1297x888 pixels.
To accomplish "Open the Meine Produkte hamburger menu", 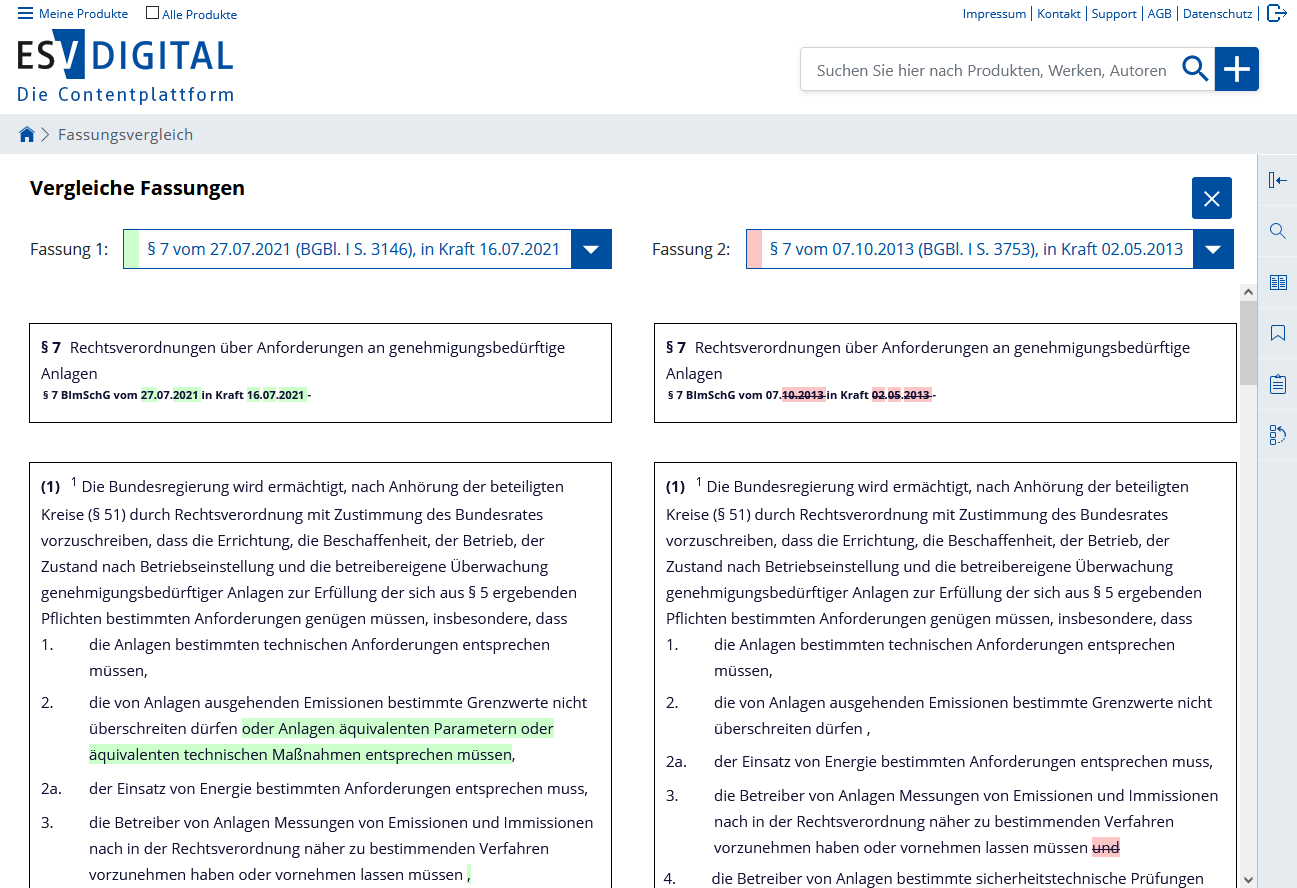I will pos(26,14).
